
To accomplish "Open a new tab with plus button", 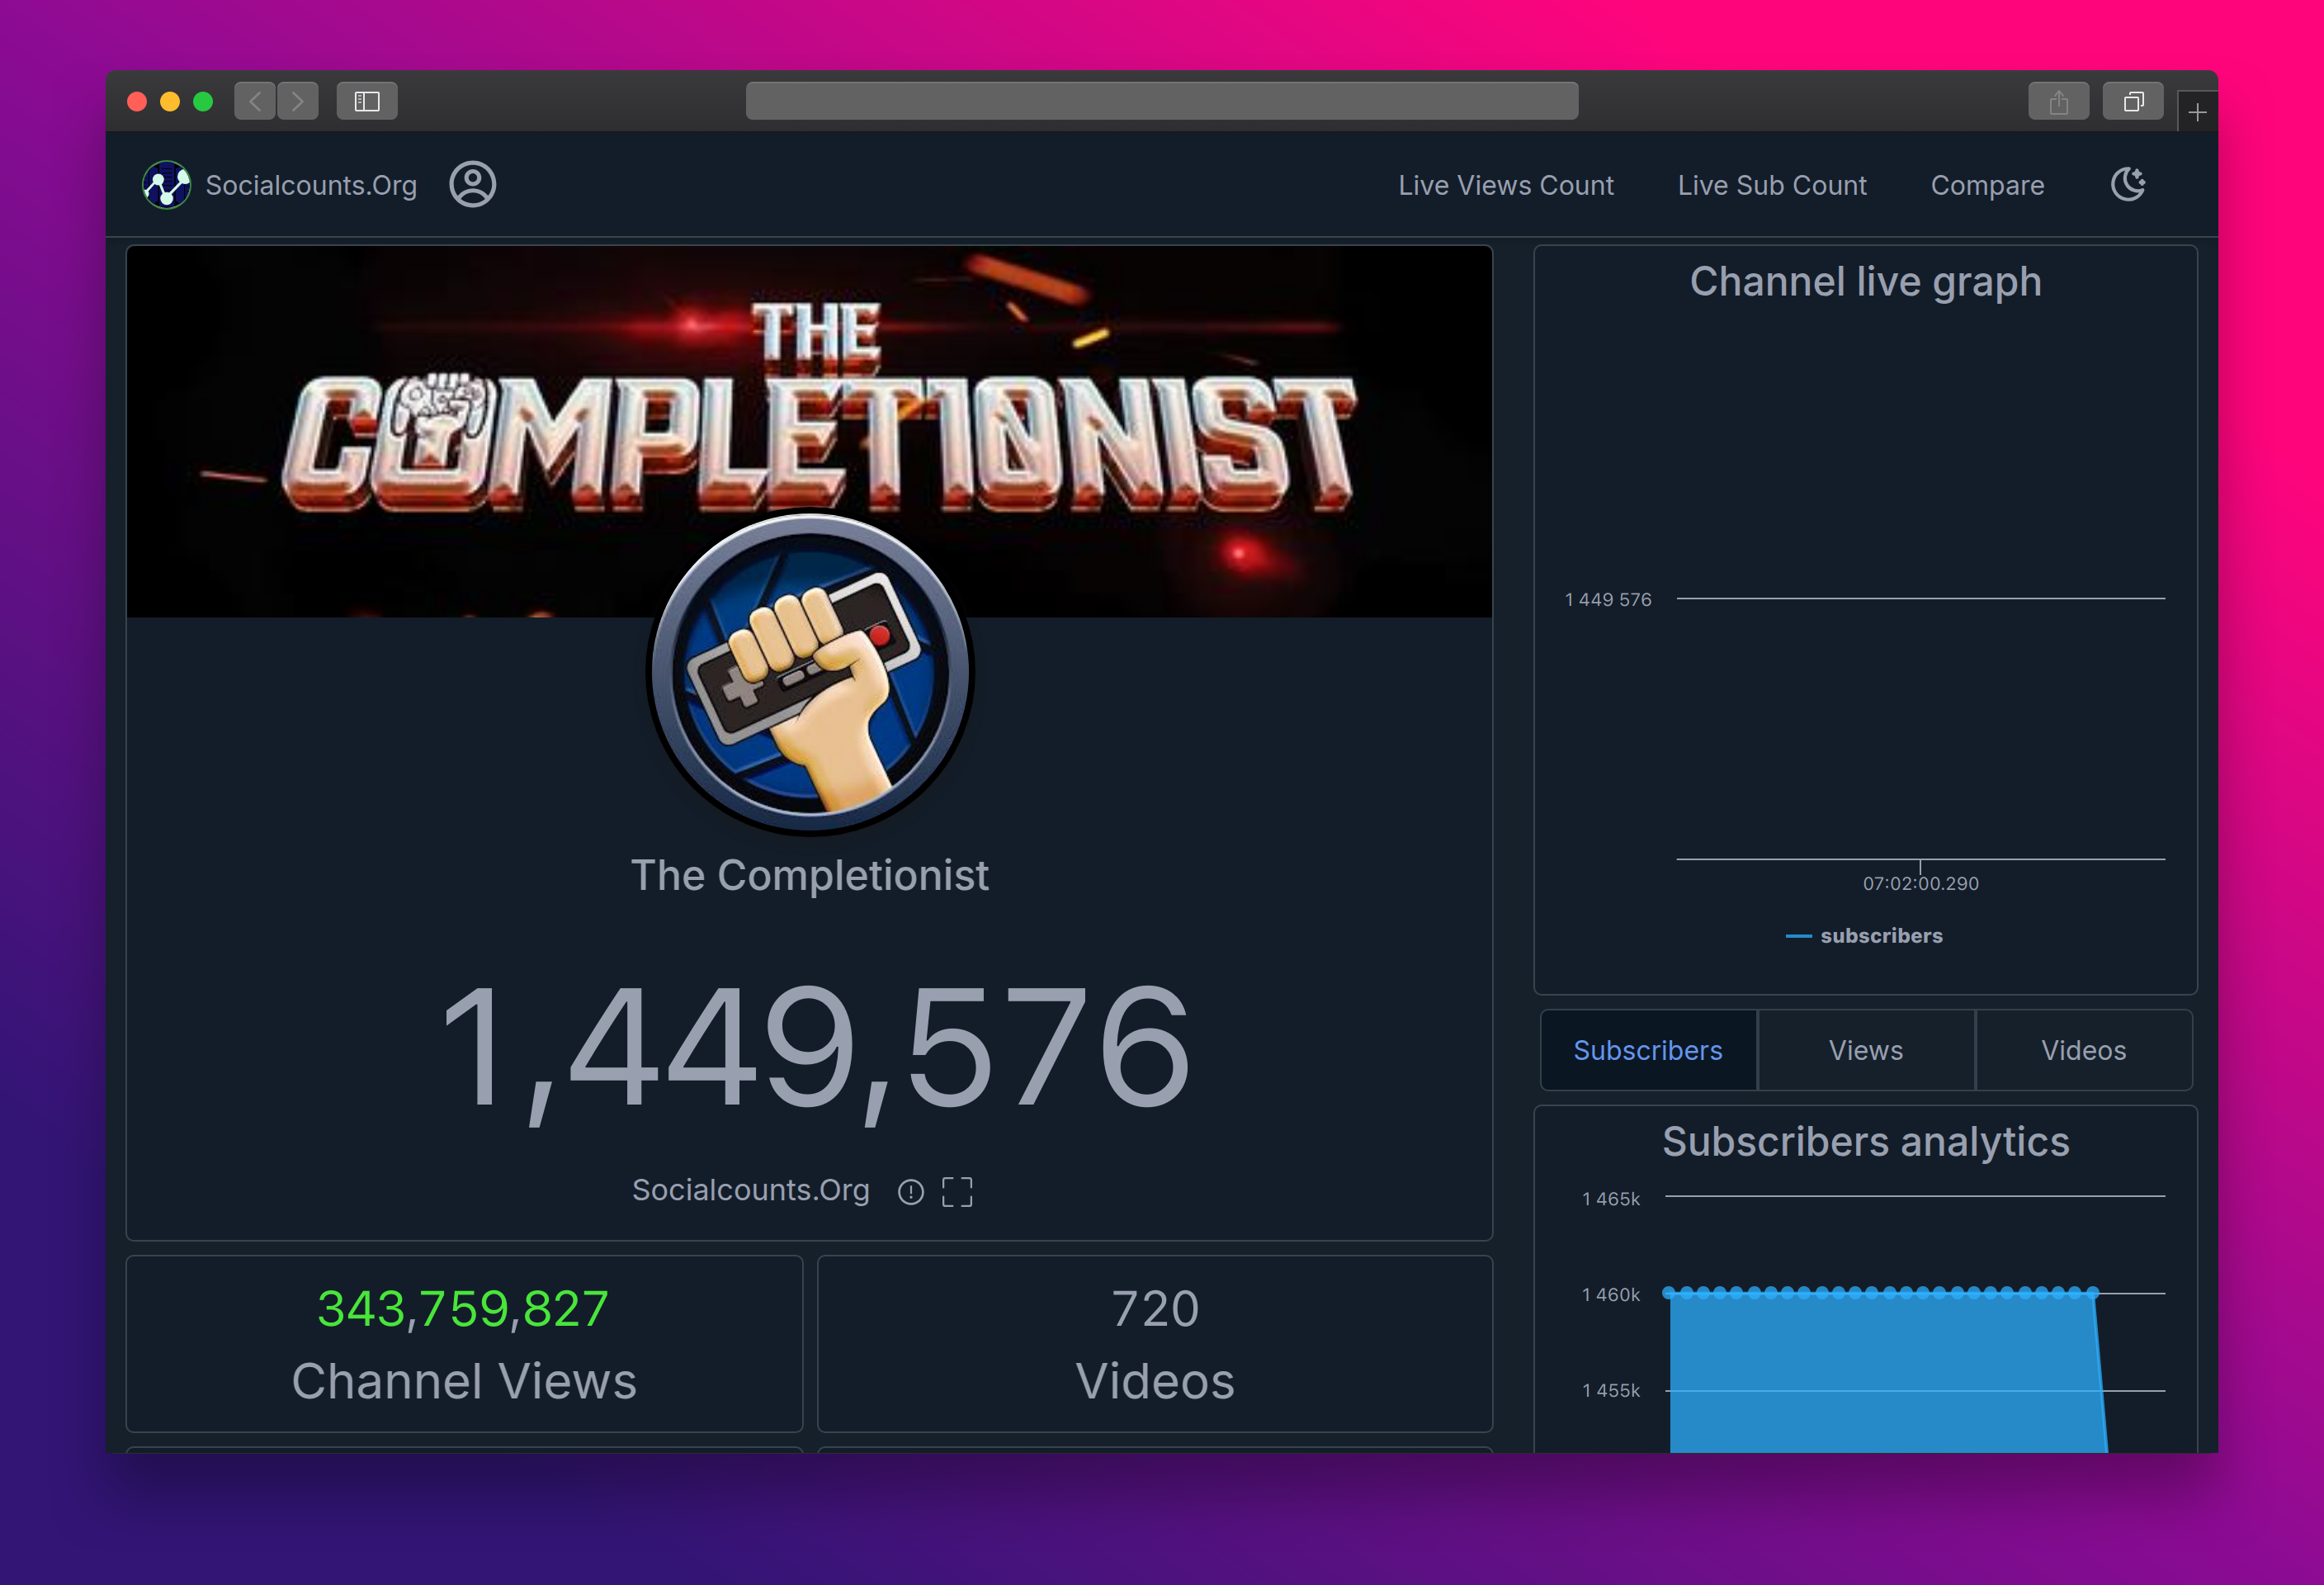I will point(2197,112).
